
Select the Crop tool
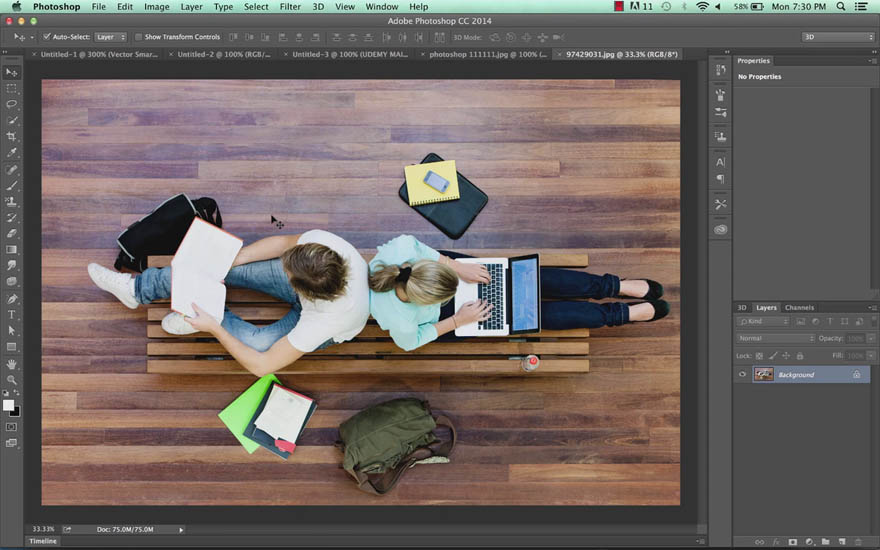[11, 136]
